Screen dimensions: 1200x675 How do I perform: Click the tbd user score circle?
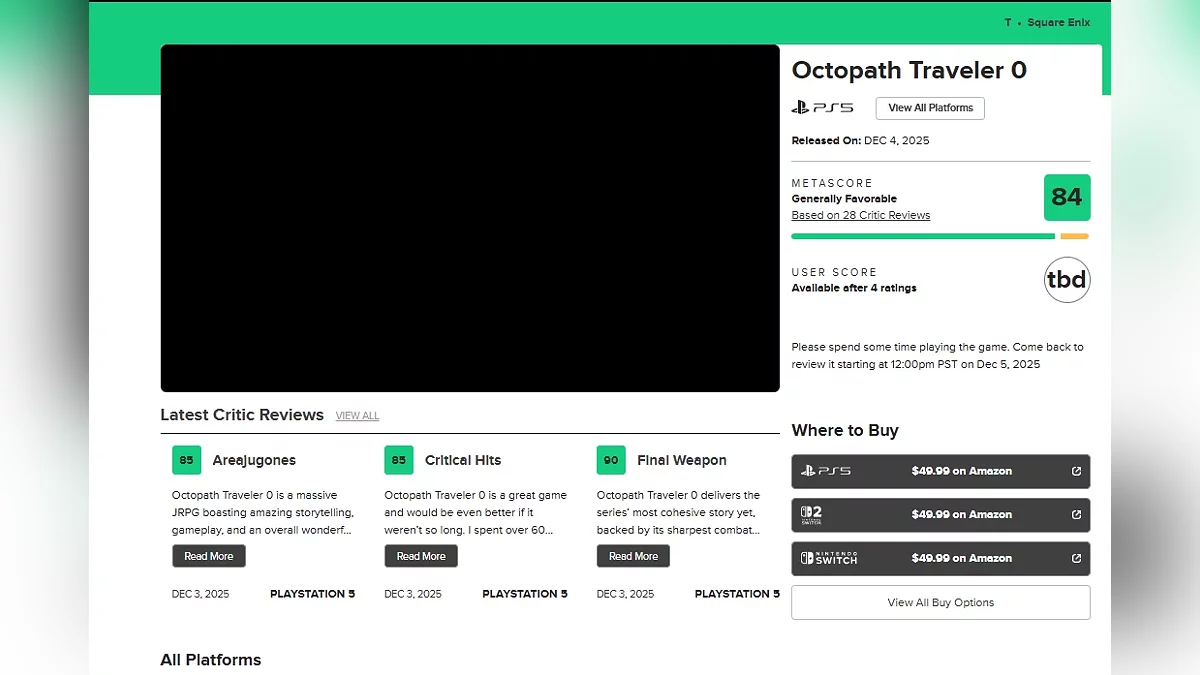pyautogui.click(x=1066, y=280)
